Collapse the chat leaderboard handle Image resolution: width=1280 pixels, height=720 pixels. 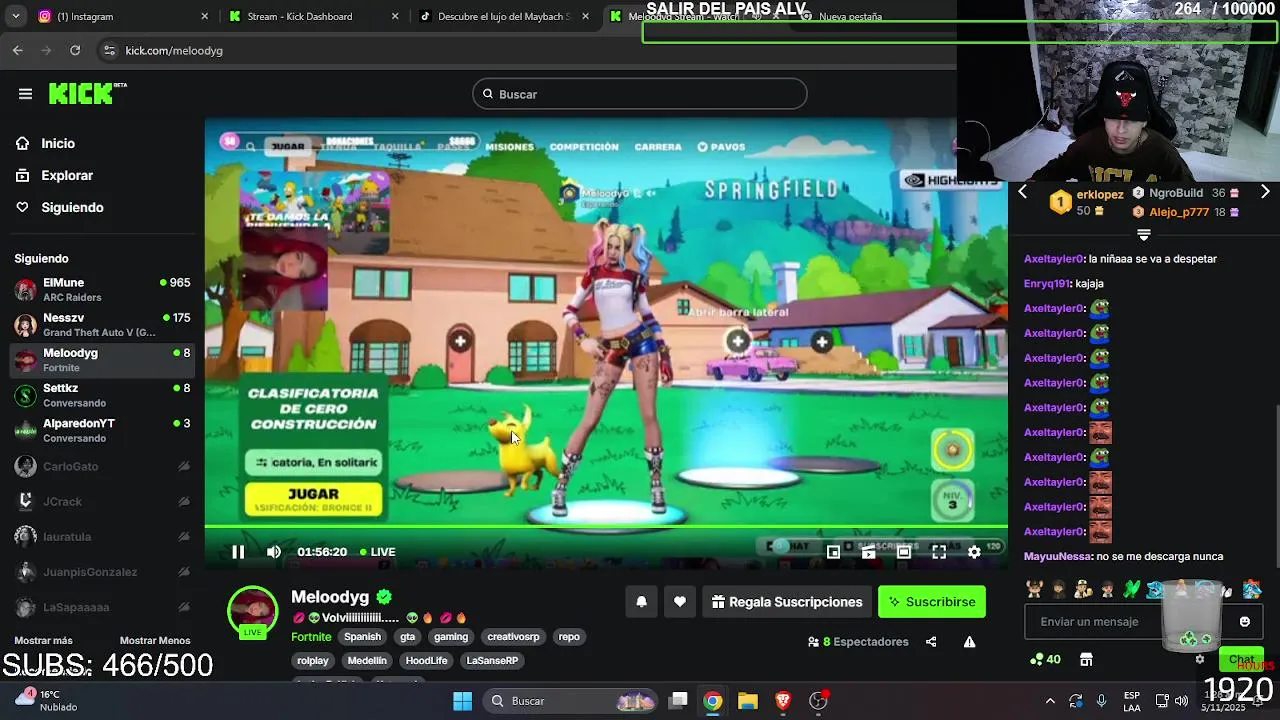[x=1144, y=235]
